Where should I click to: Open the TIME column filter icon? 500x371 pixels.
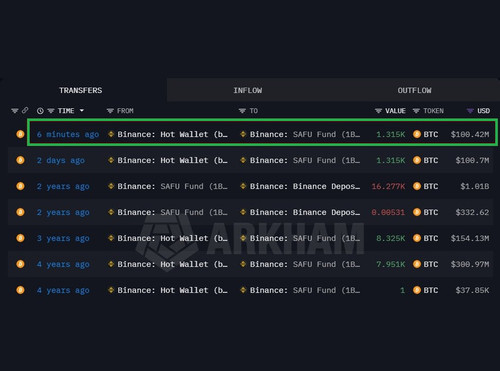(51, 111)
